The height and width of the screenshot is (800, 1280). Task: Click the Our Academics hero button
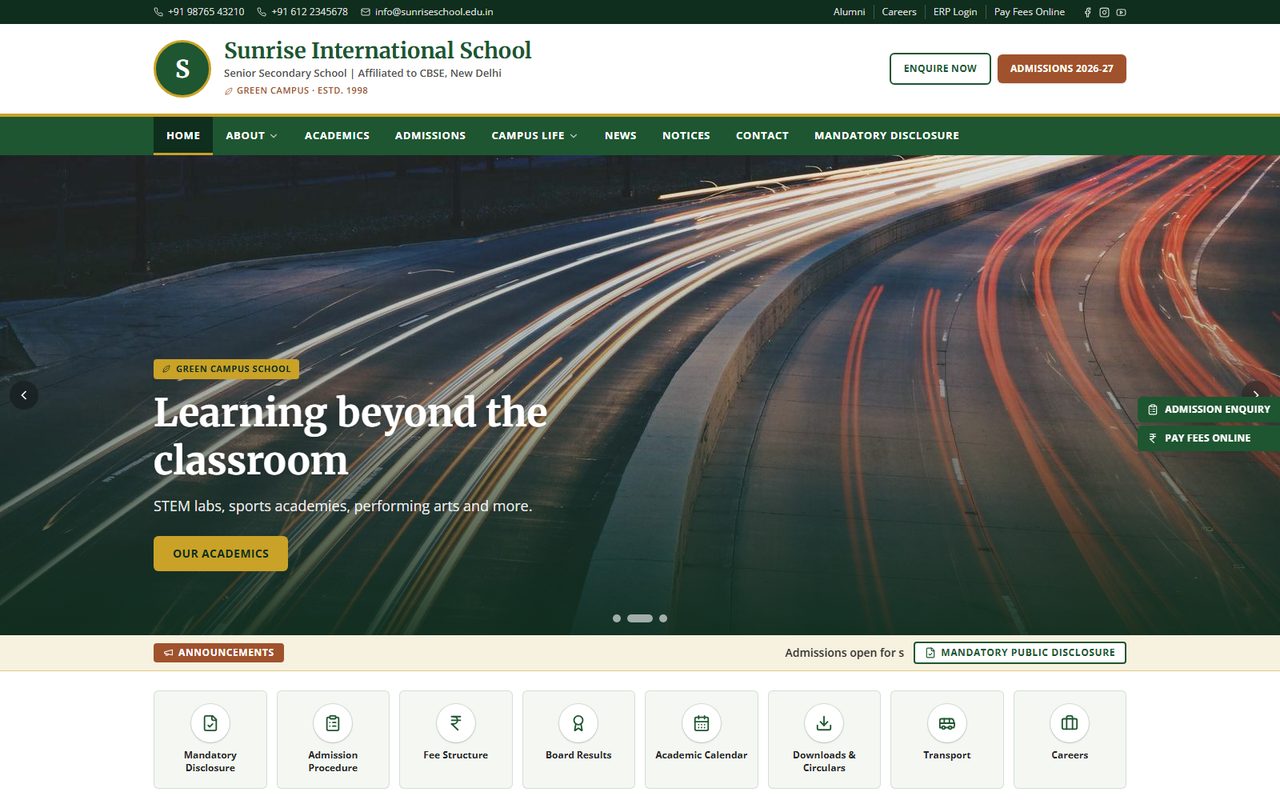click(x=221, y=554)
